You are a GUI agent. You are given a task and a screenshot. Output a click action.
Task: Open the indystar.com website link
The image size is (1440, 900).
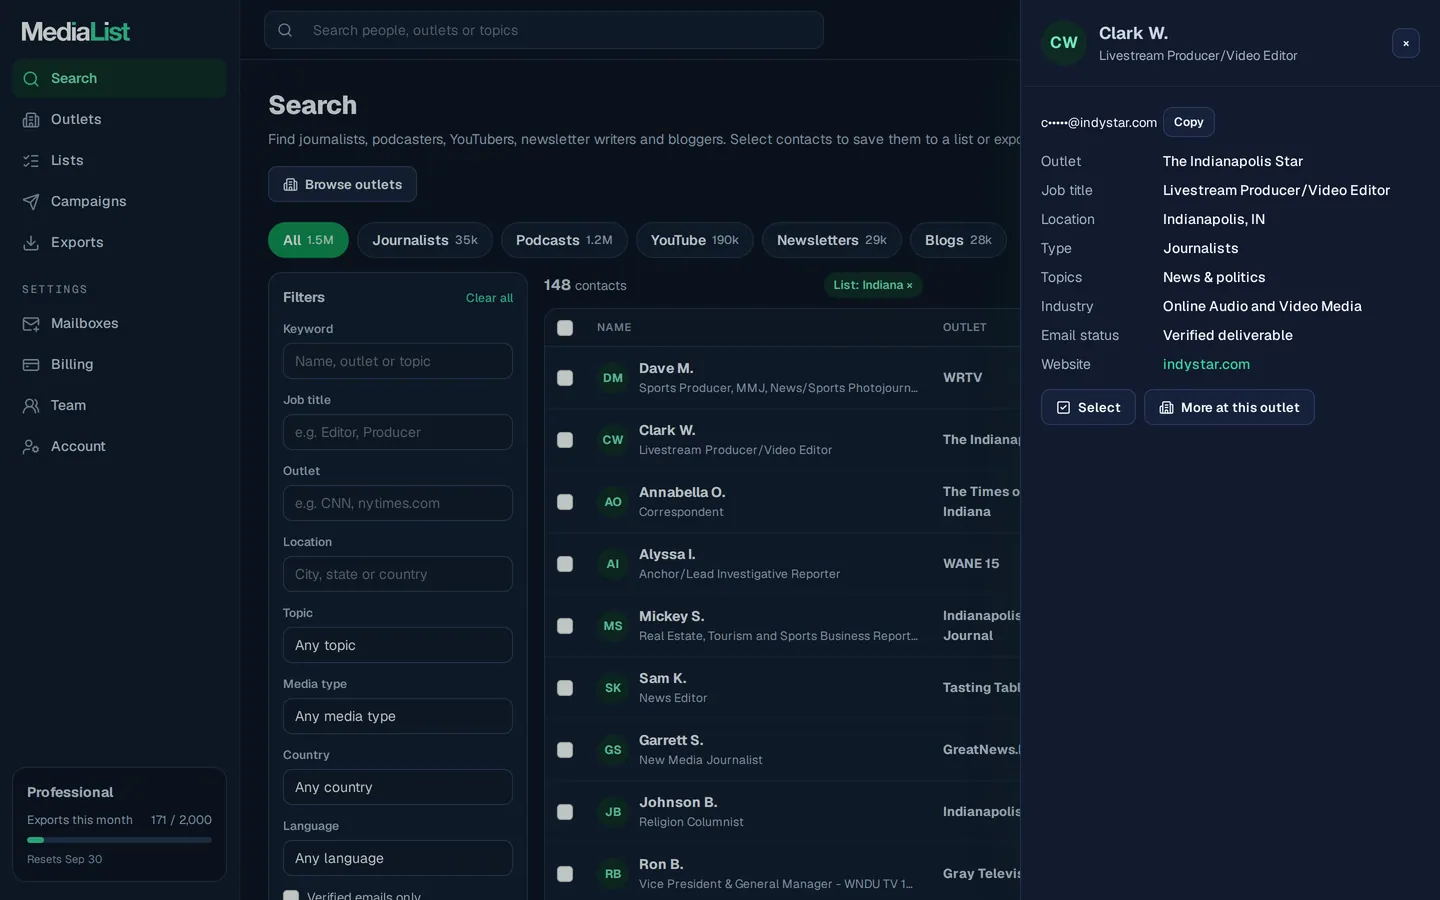[1206, 365]
